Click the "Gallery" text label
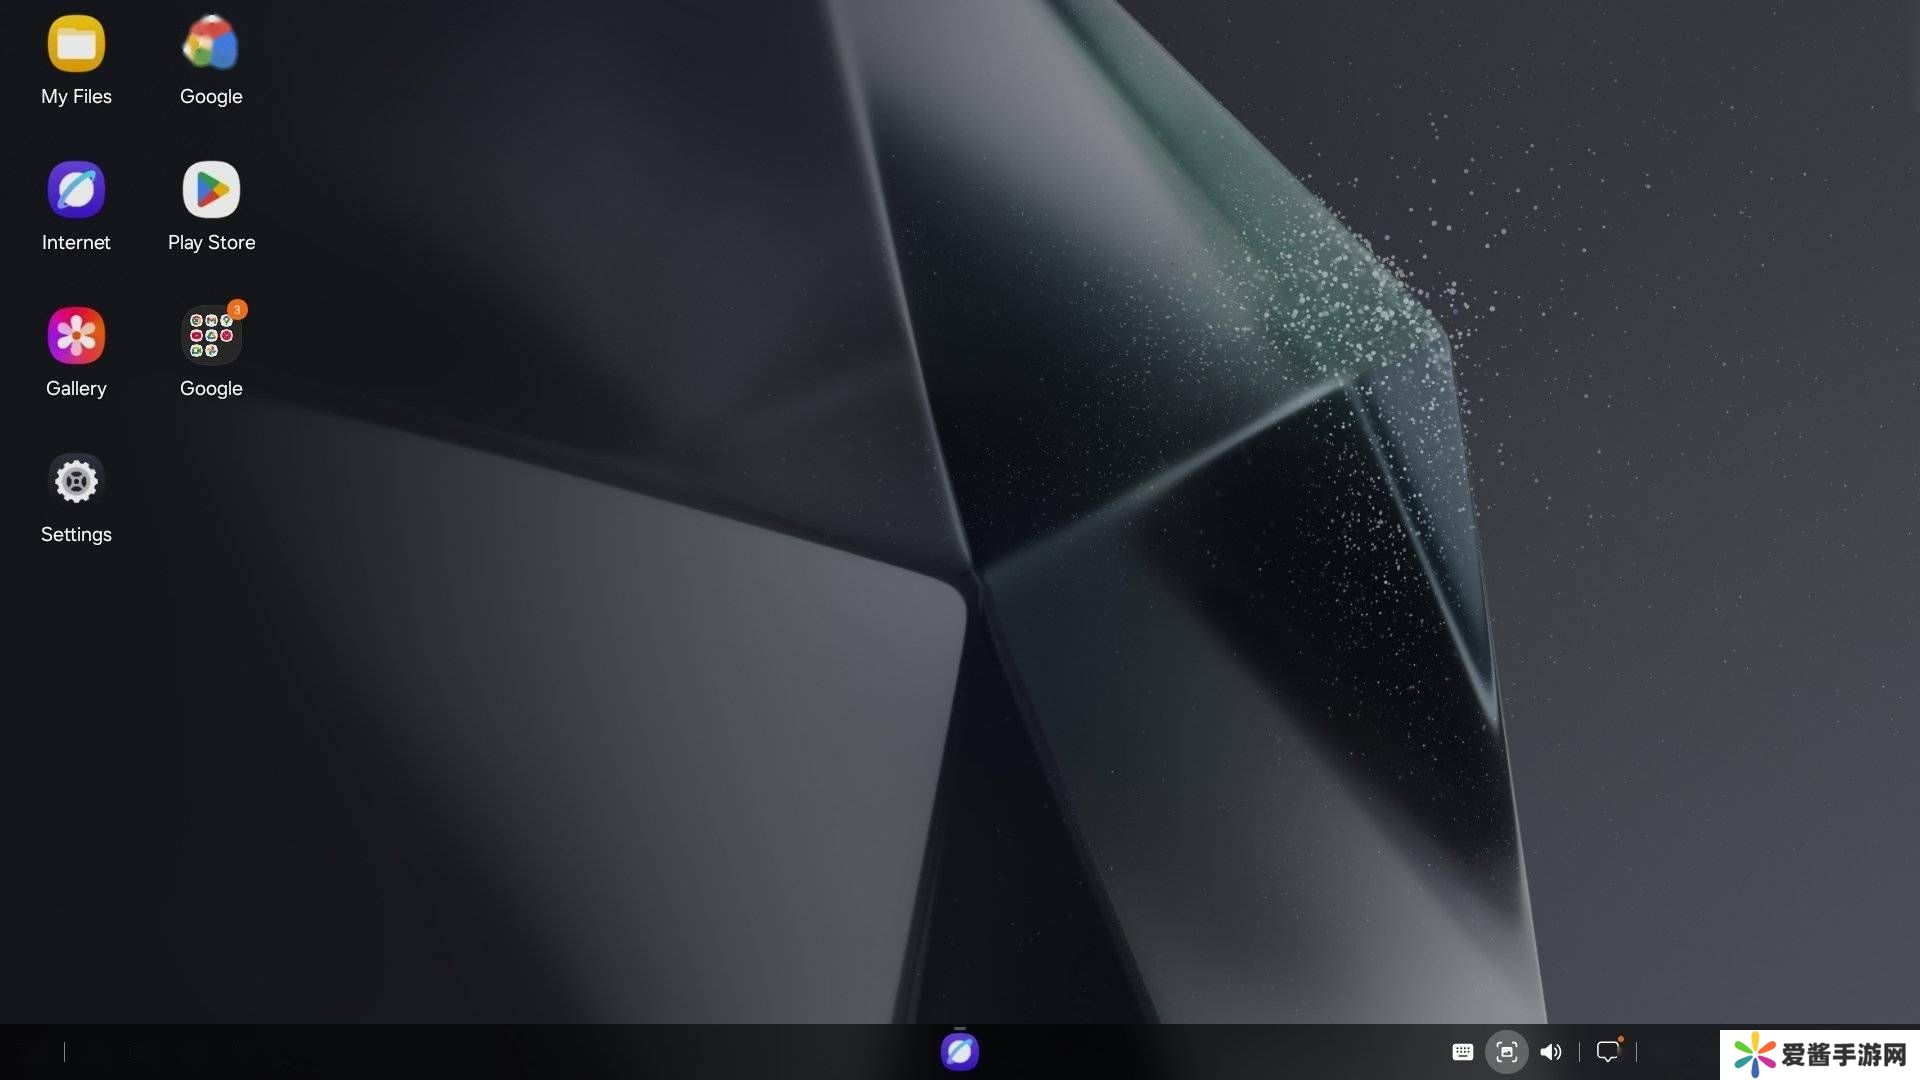Screen dimensions: 1920x1080 (76, 389)
